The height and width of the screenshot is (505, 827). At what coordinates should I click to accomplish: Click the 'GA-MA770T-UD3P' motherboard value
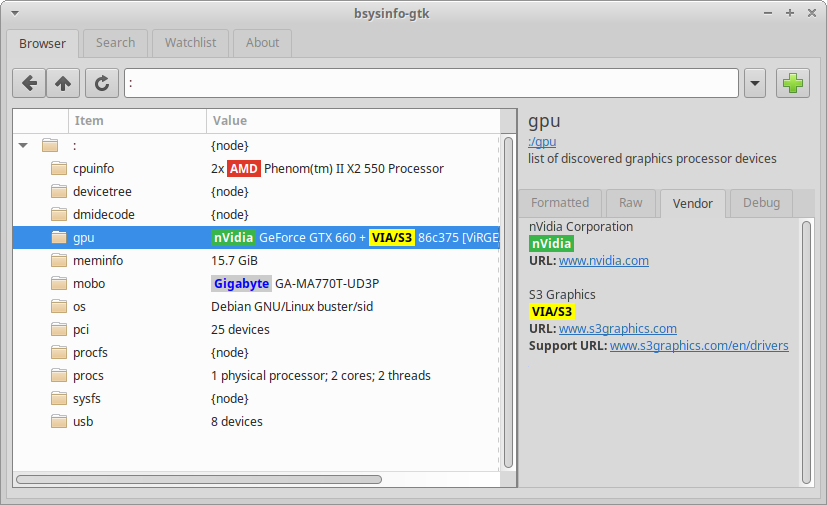pos(327,283)
